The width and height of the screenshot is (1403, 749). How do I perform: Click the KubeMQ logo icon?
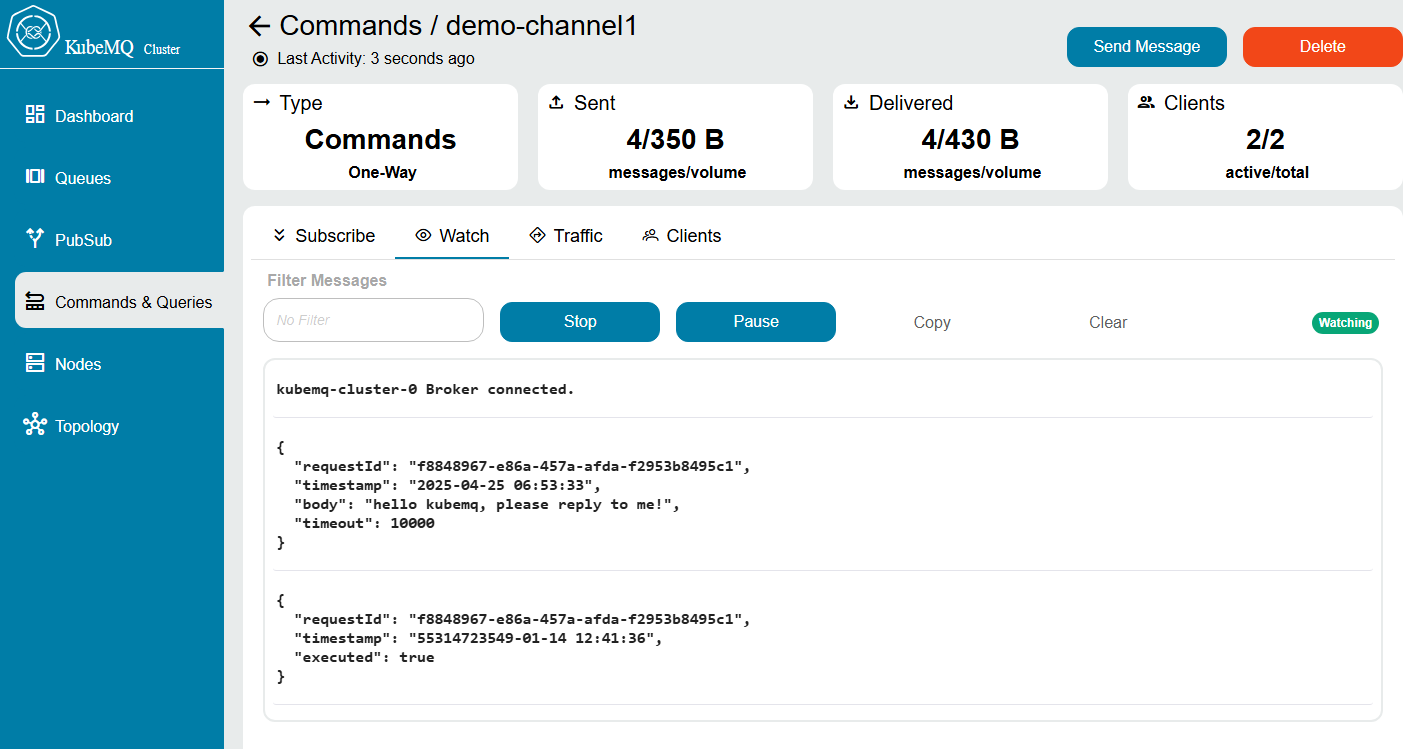point(33,34)
